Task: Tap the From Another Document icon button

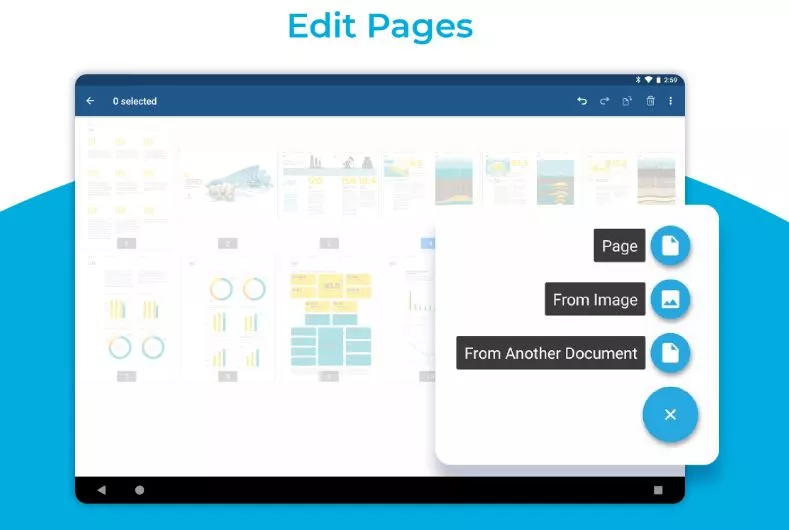Action: (x=670, y=353)
